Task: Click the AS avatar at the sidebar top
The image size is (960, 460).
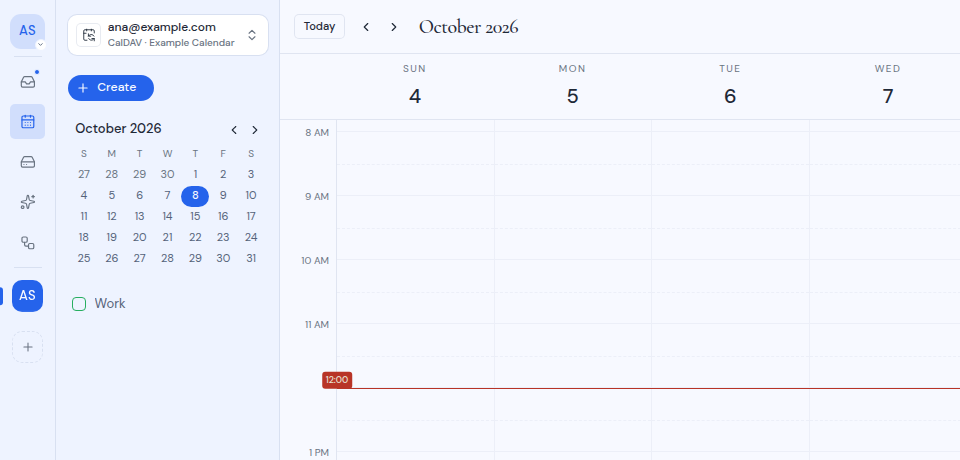Action: 28,31
